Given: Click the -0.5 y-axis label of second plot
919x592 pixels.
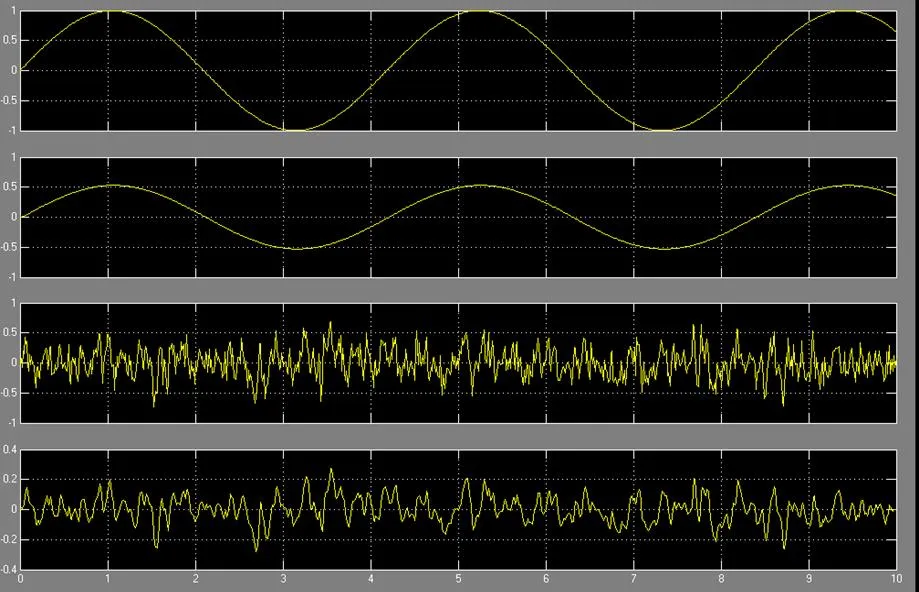Looking at the screenshot, I should [x=9, y=247].
